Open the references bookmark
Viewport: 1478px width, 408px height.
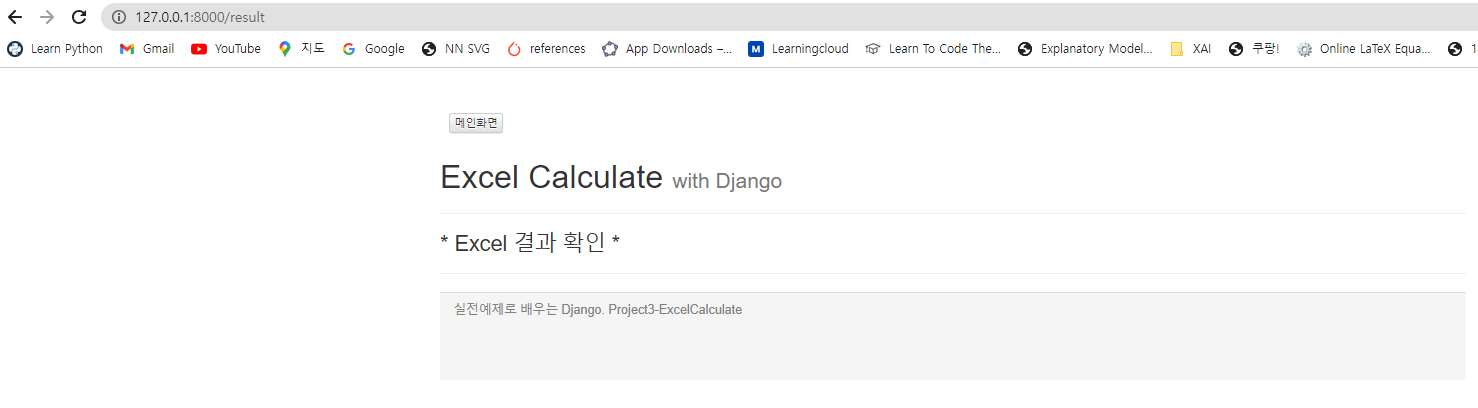[547, 48]
